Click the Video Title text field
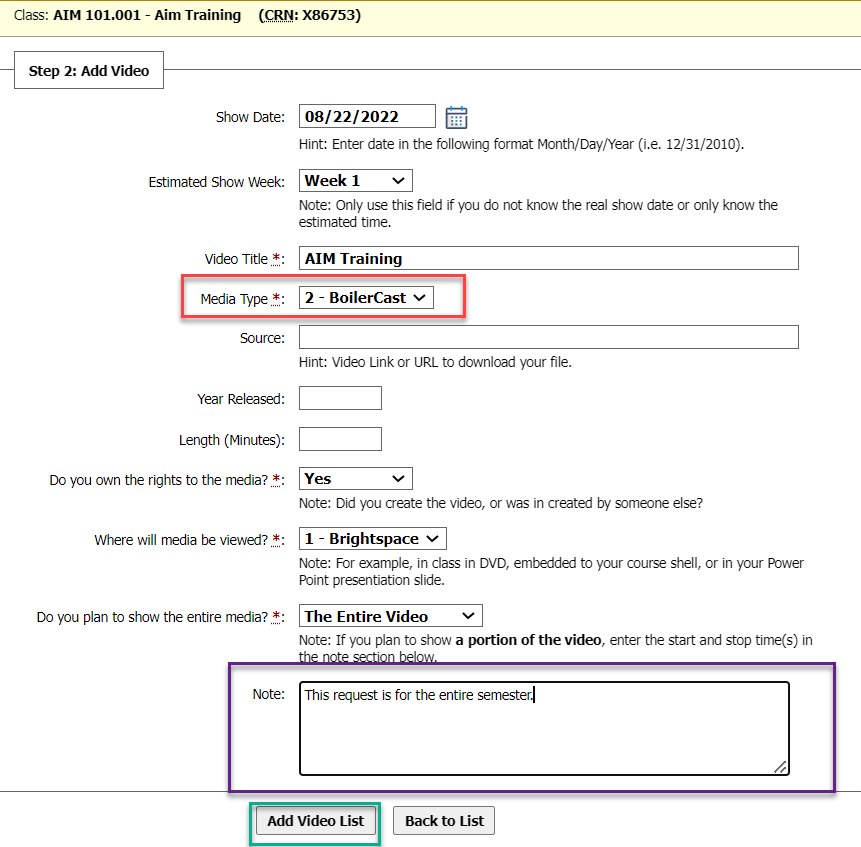Image resolution: width=861 pixels, height=847 pixels. tap(548, 258)
